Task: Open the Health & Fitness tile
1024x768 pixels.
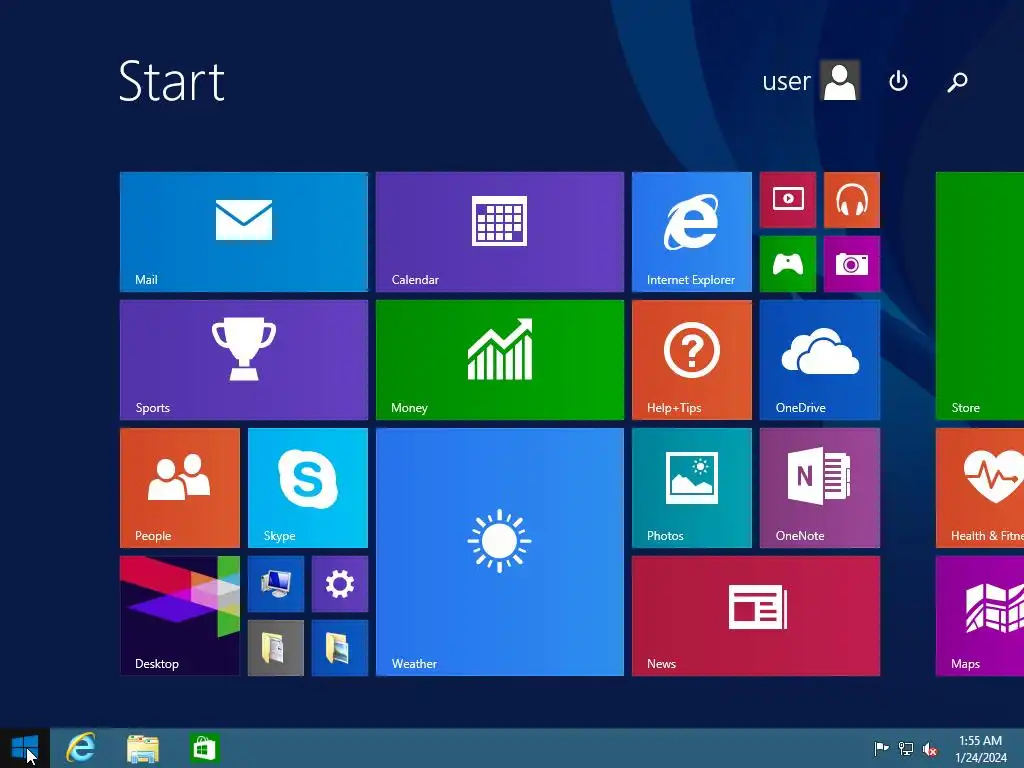Action: [980, 488]
